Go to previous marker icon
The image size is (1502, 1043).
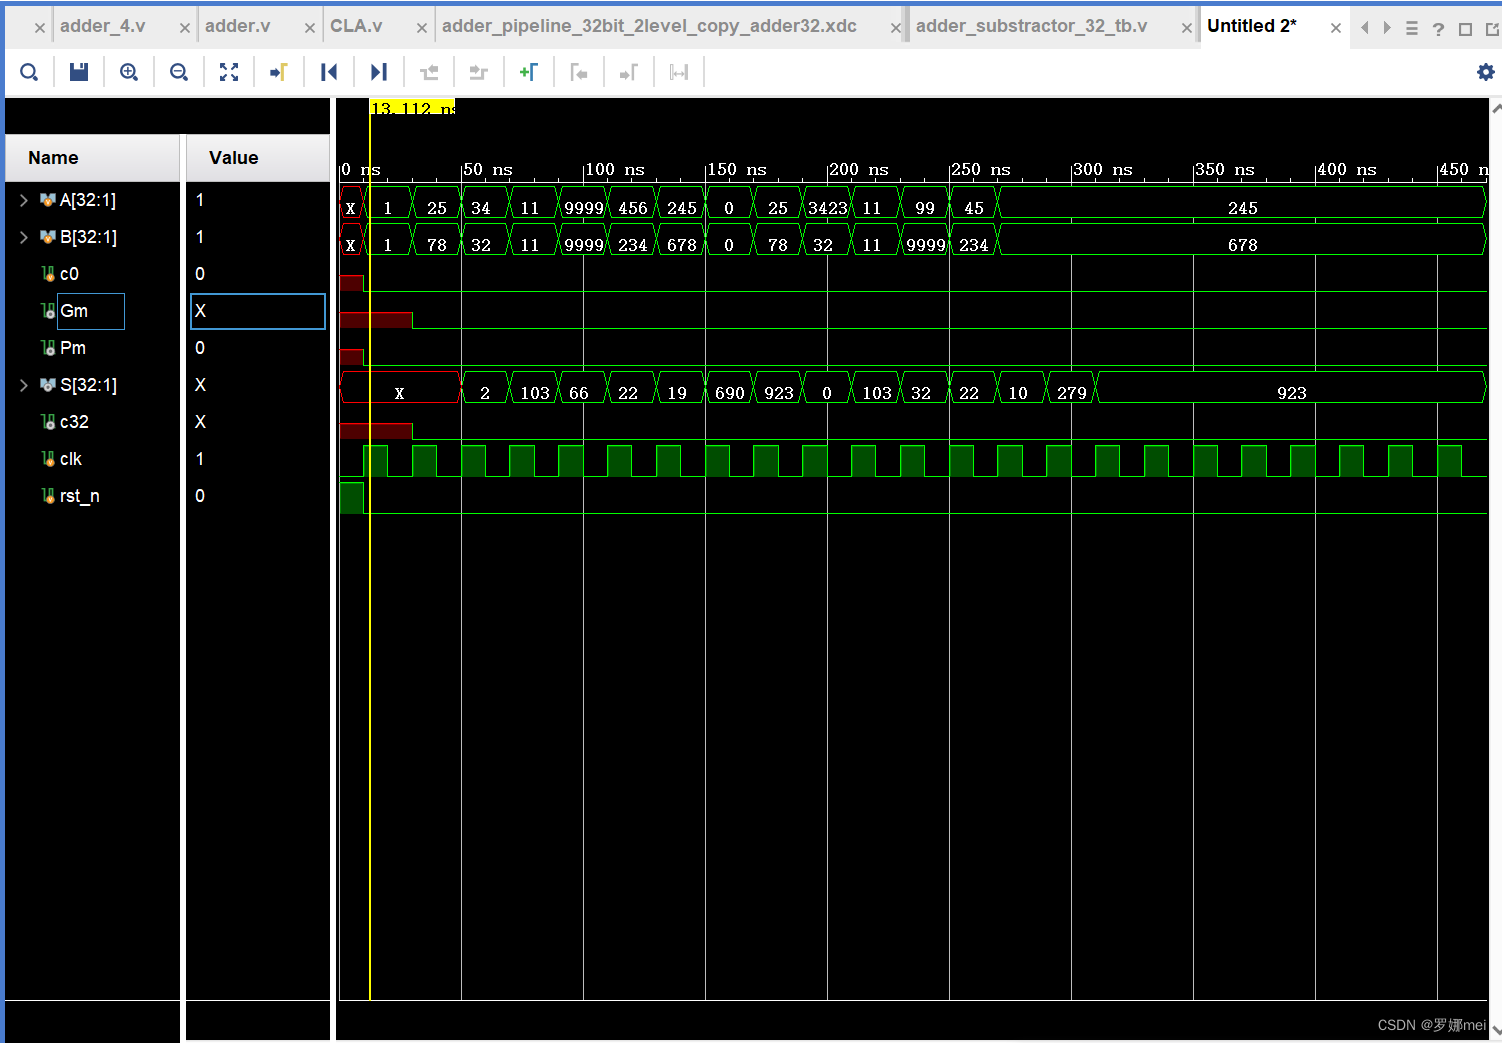[579, 72]
